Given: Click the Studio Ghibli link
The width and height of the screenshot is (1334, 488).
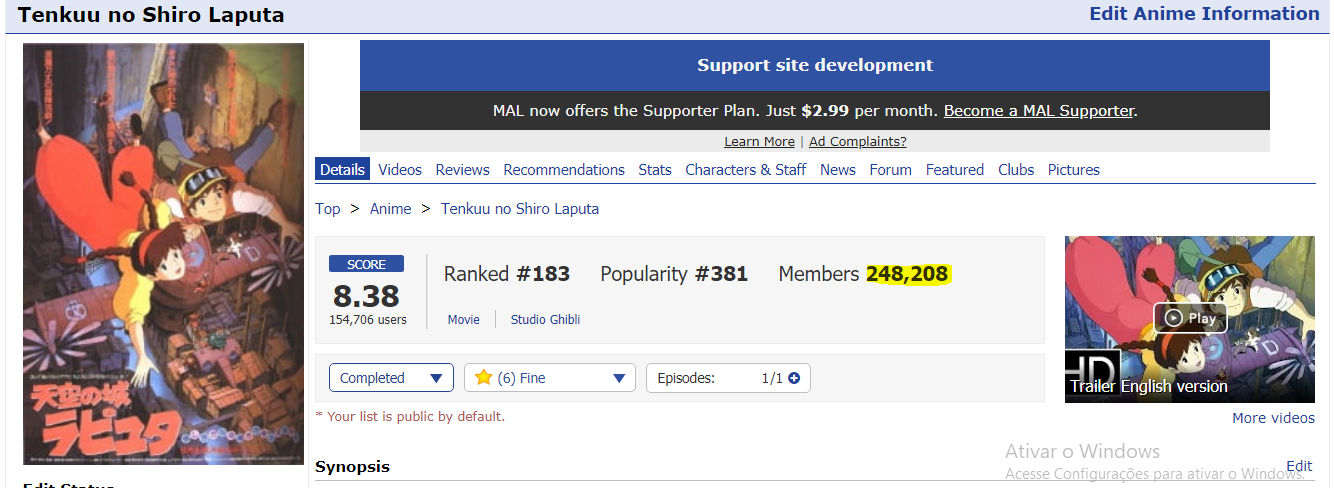Looking at the screenshot, I should pos(545,319).
